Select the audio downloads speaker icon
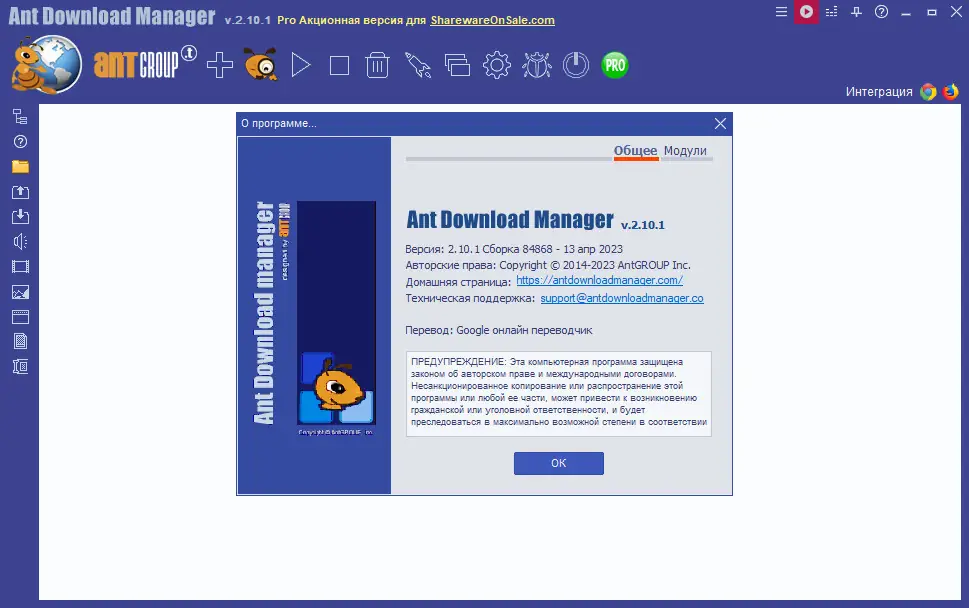This screenshot has width=969, height=608. tap(17, 241)
